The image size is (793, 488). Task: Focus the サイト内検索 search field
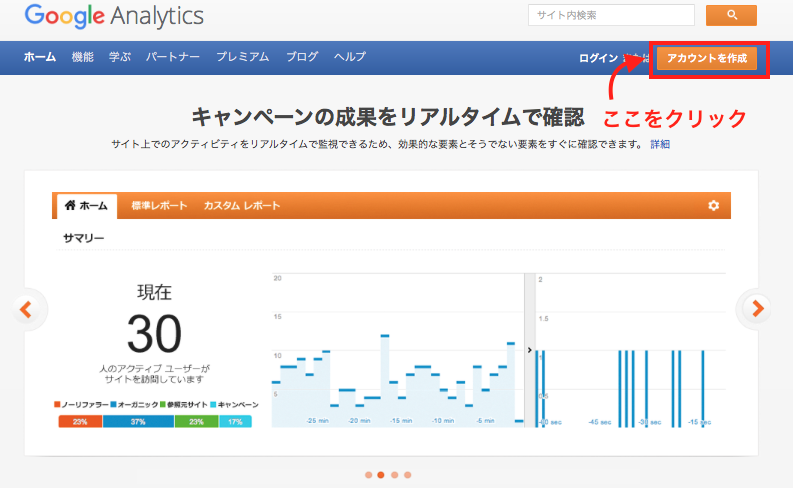pyautogui.click(x=610, y=15)
